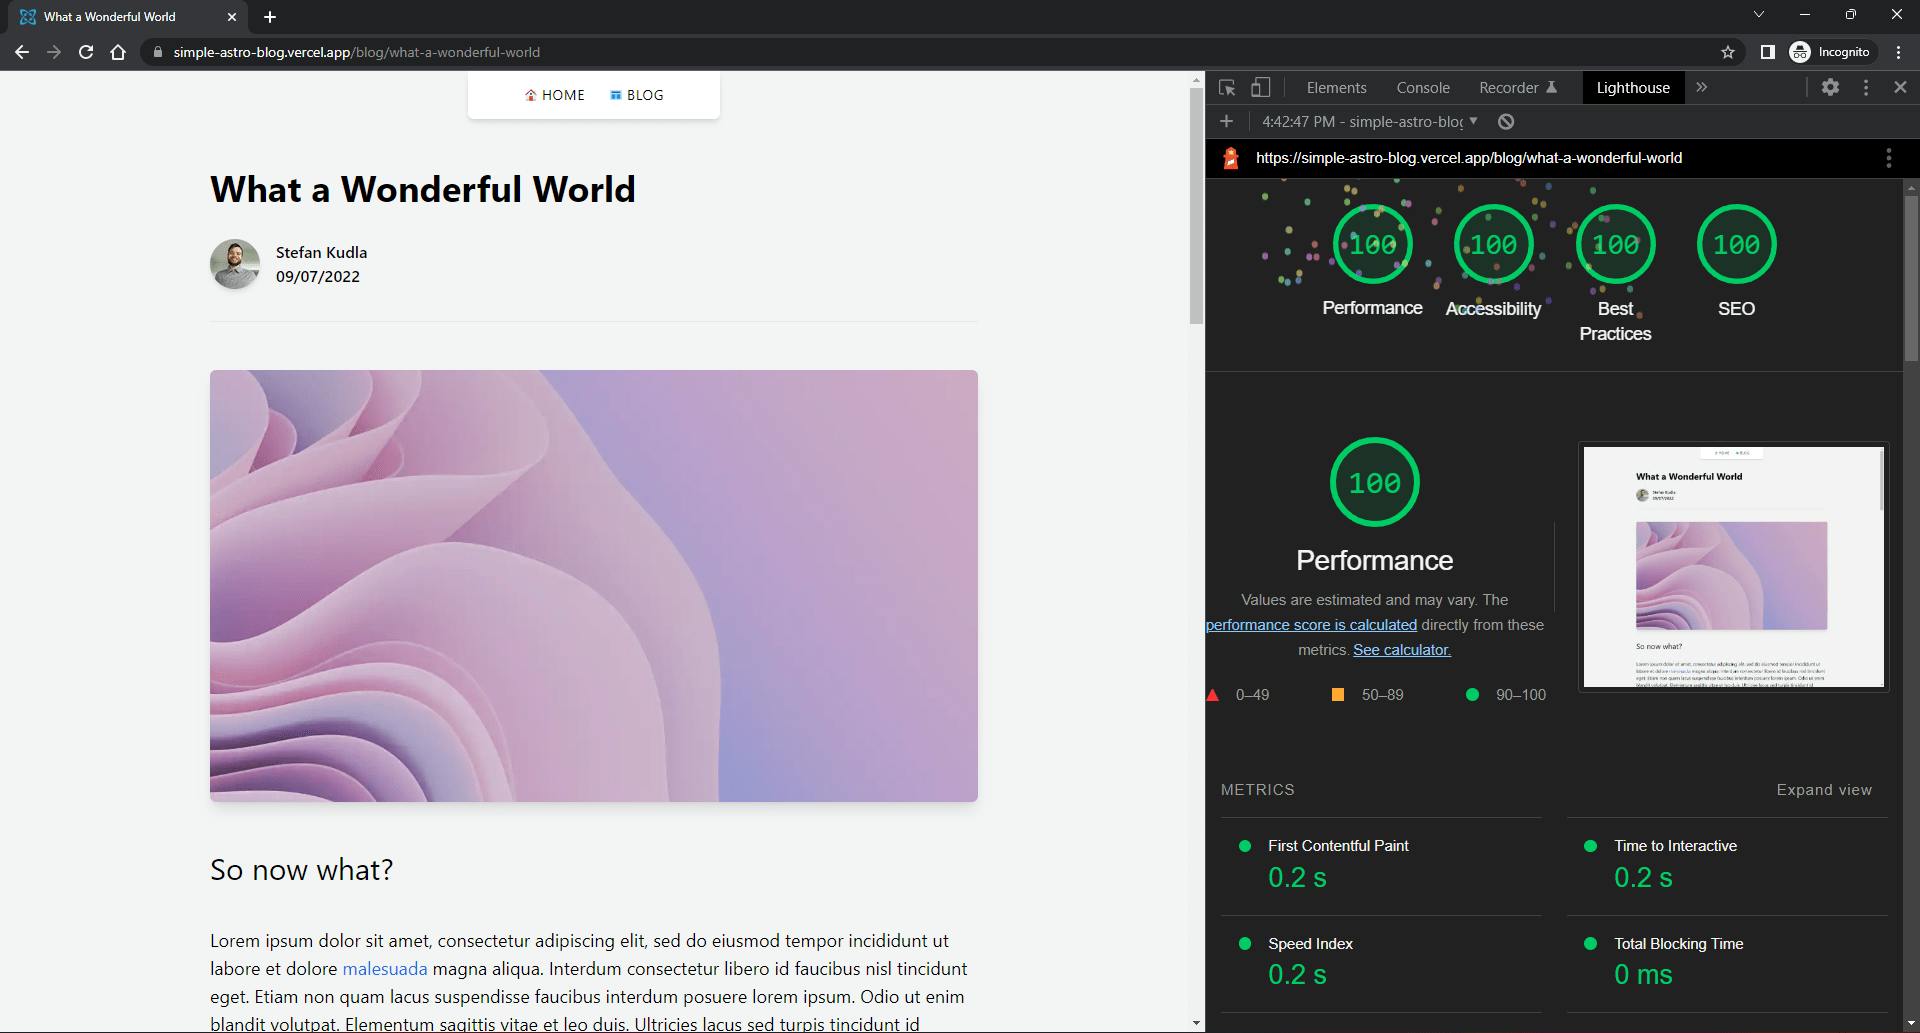Toggle the Chrome side panel icon
1920x1033 pixels.
1767,52
